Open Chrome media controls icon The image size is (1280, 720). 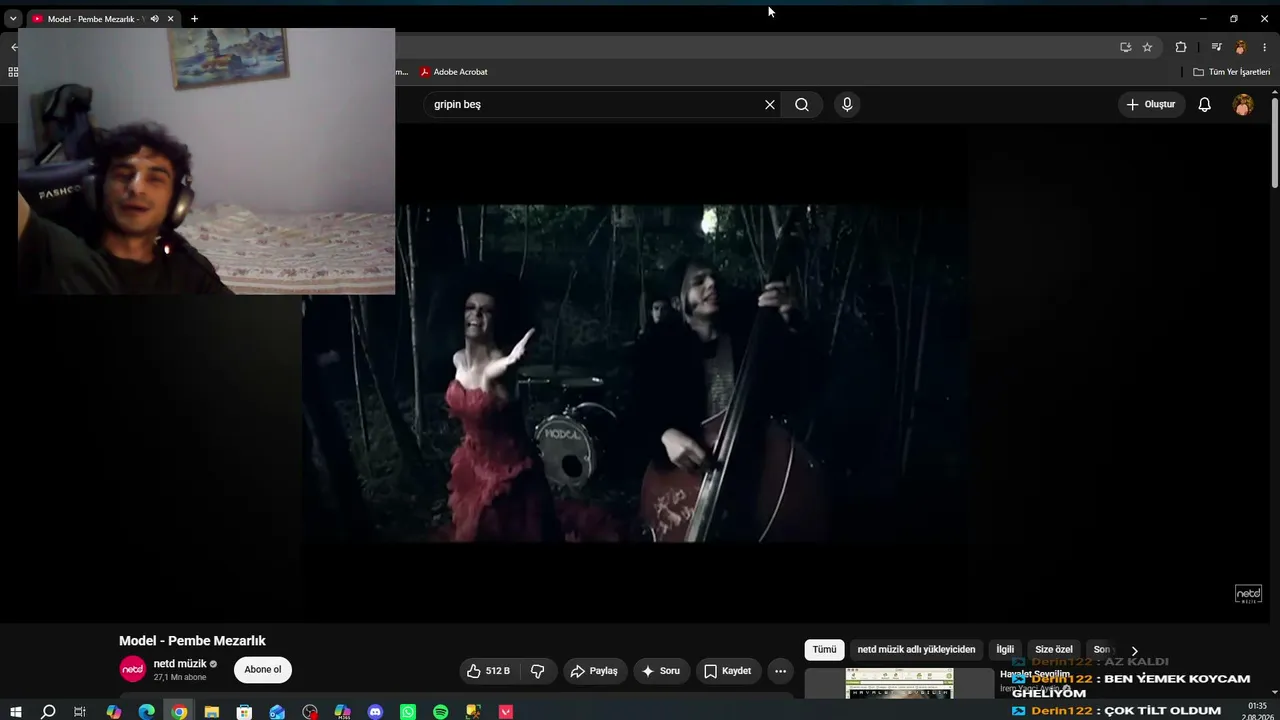1216,47
